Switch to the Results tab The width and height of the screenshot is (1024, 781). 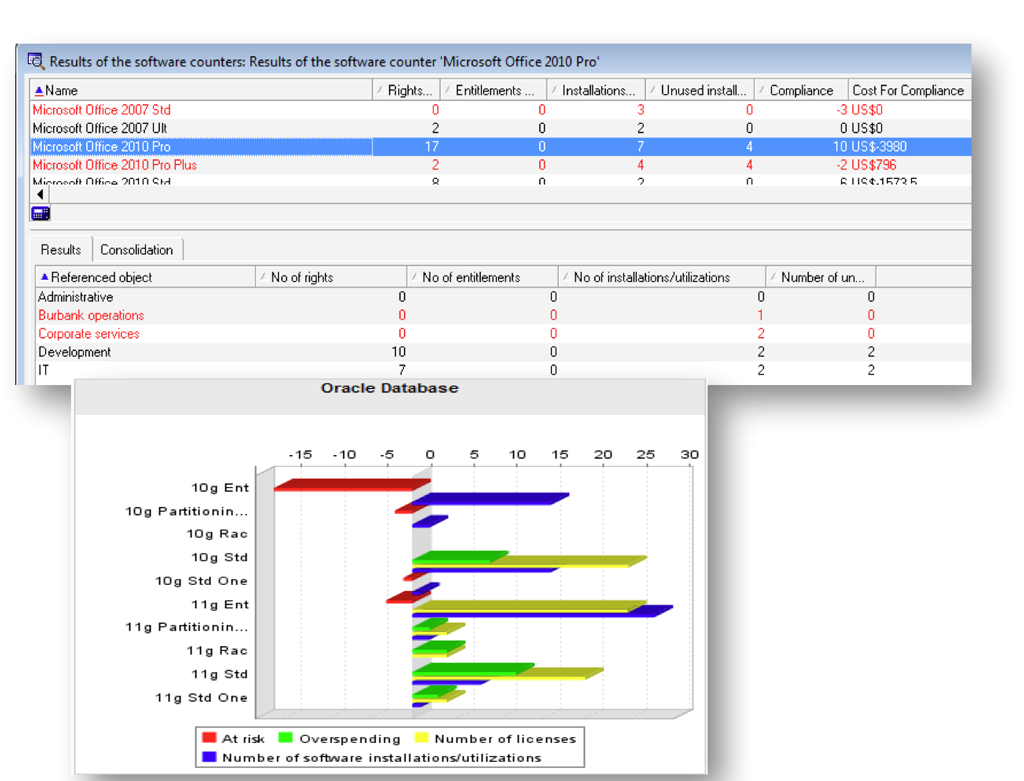tap(61, 249)
